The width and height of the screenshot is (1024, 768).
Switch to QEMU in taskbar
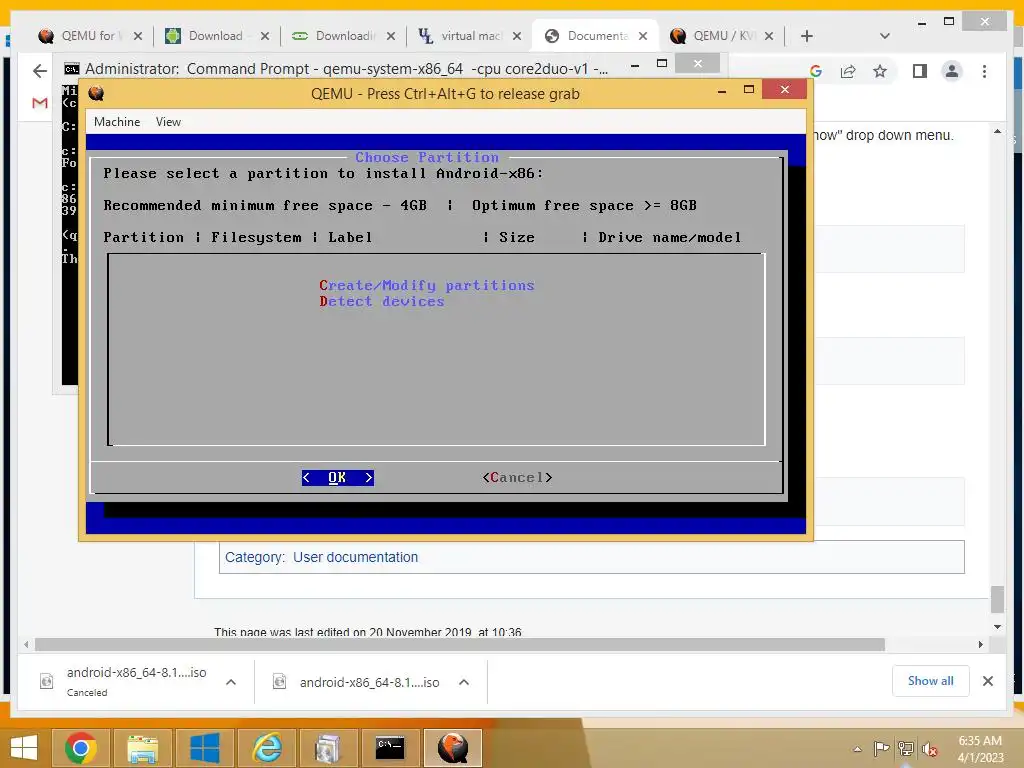pos(453,748)
